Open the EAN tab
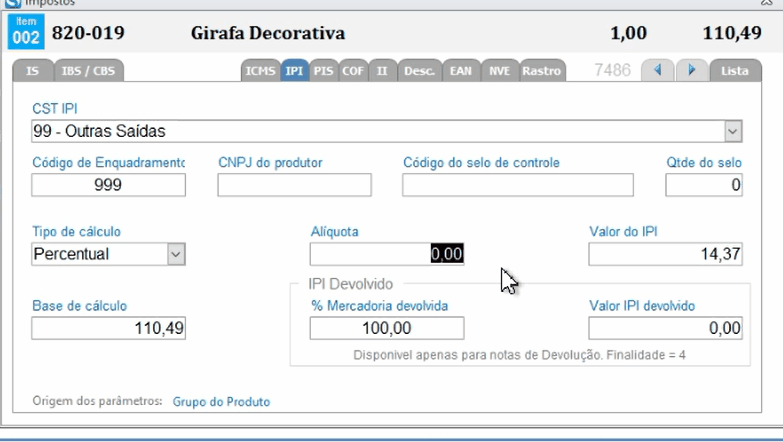Viewport: 783px width, 442px height. pos(461,71)
